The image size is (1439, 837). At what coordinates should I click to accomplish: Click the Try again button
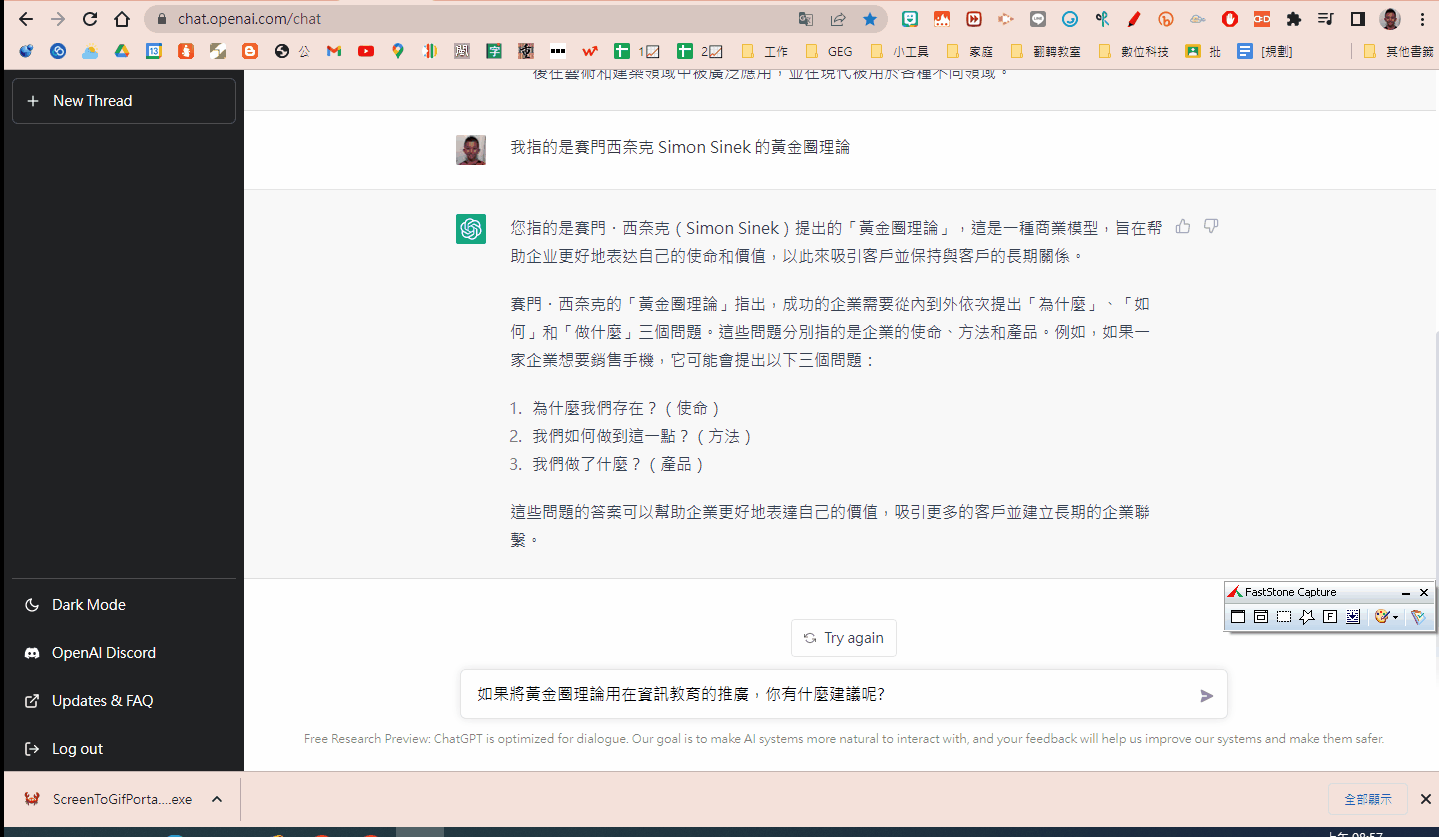pyautogui.click(x=843, y=638)
